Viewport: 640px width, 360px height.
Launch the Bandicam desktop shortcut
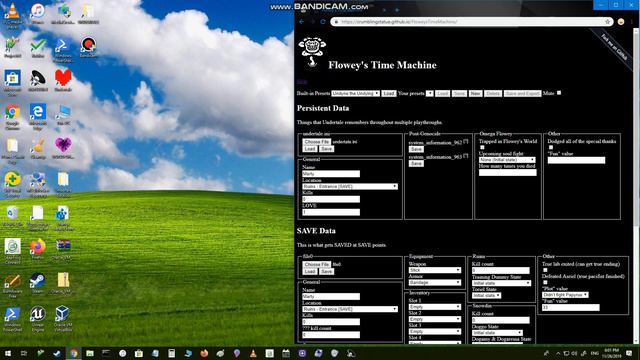[x=88, y=47]
